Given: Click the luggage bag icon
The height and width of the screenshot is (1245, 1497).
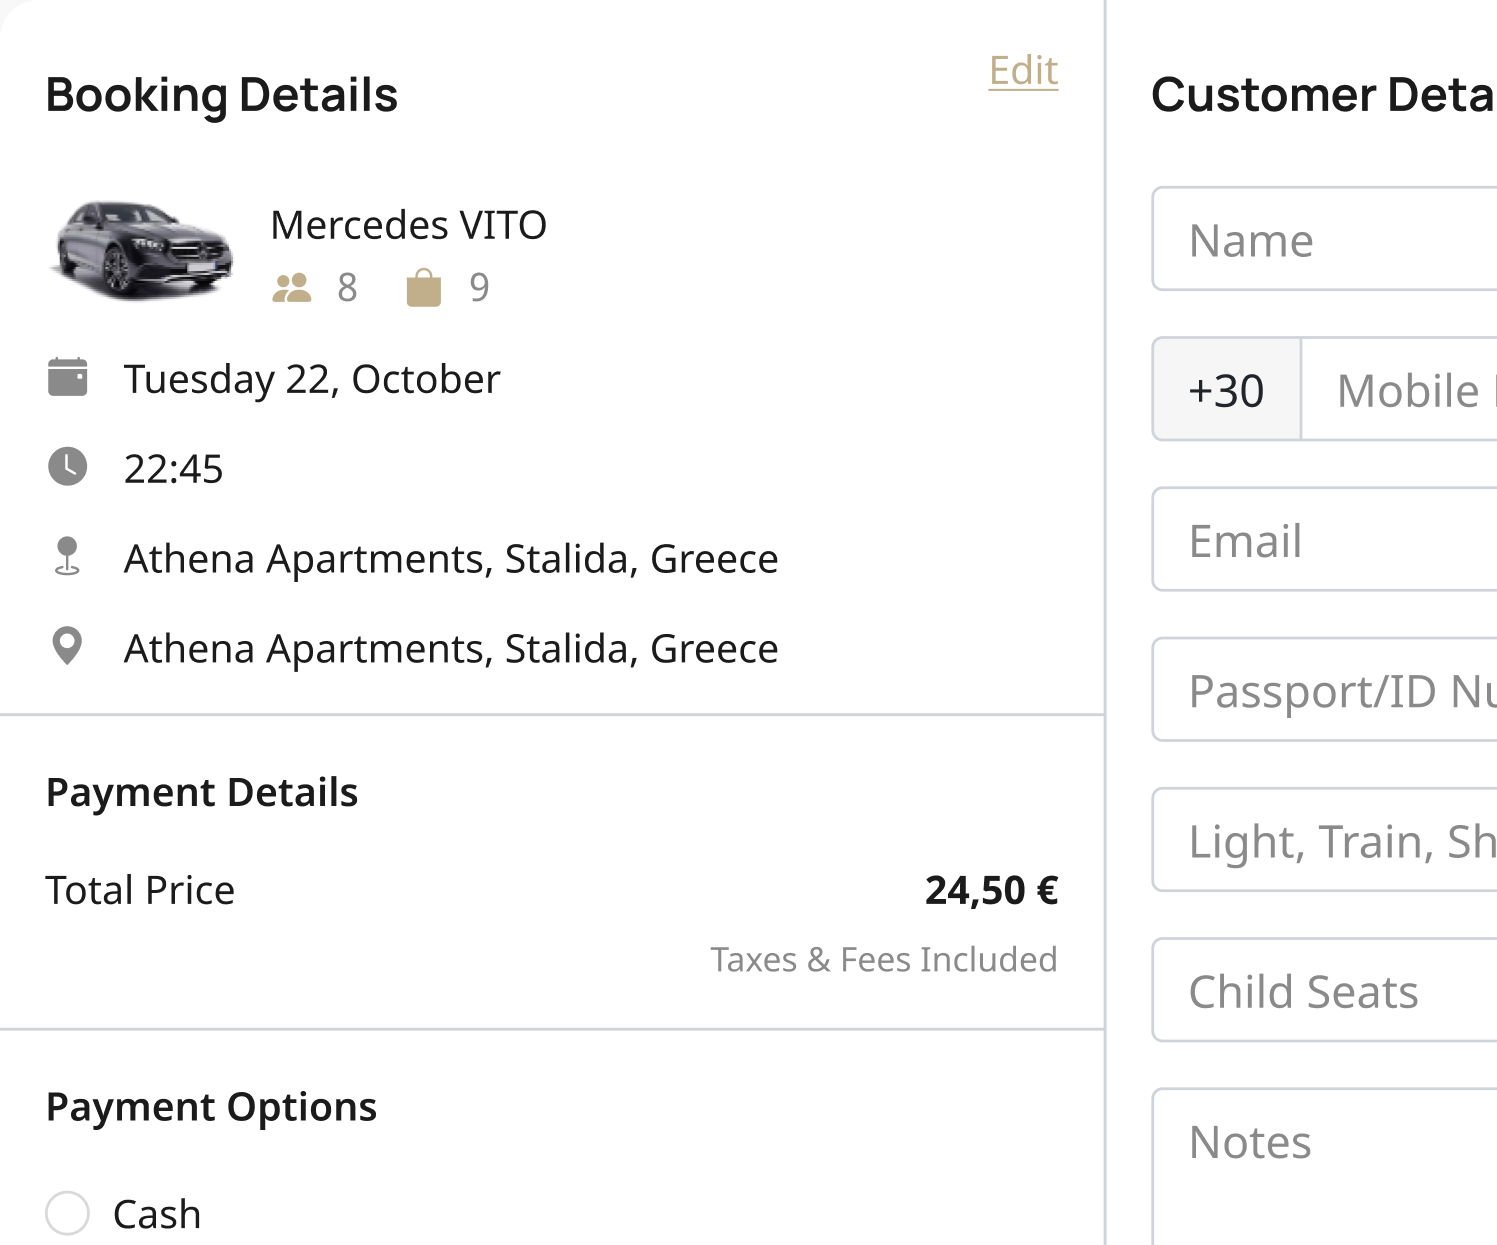Looking at the screenshot, I should point(424,288).
